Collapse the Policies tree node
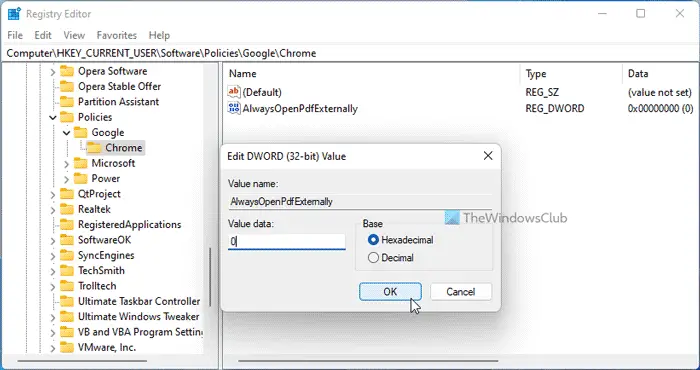 [53, 118]
